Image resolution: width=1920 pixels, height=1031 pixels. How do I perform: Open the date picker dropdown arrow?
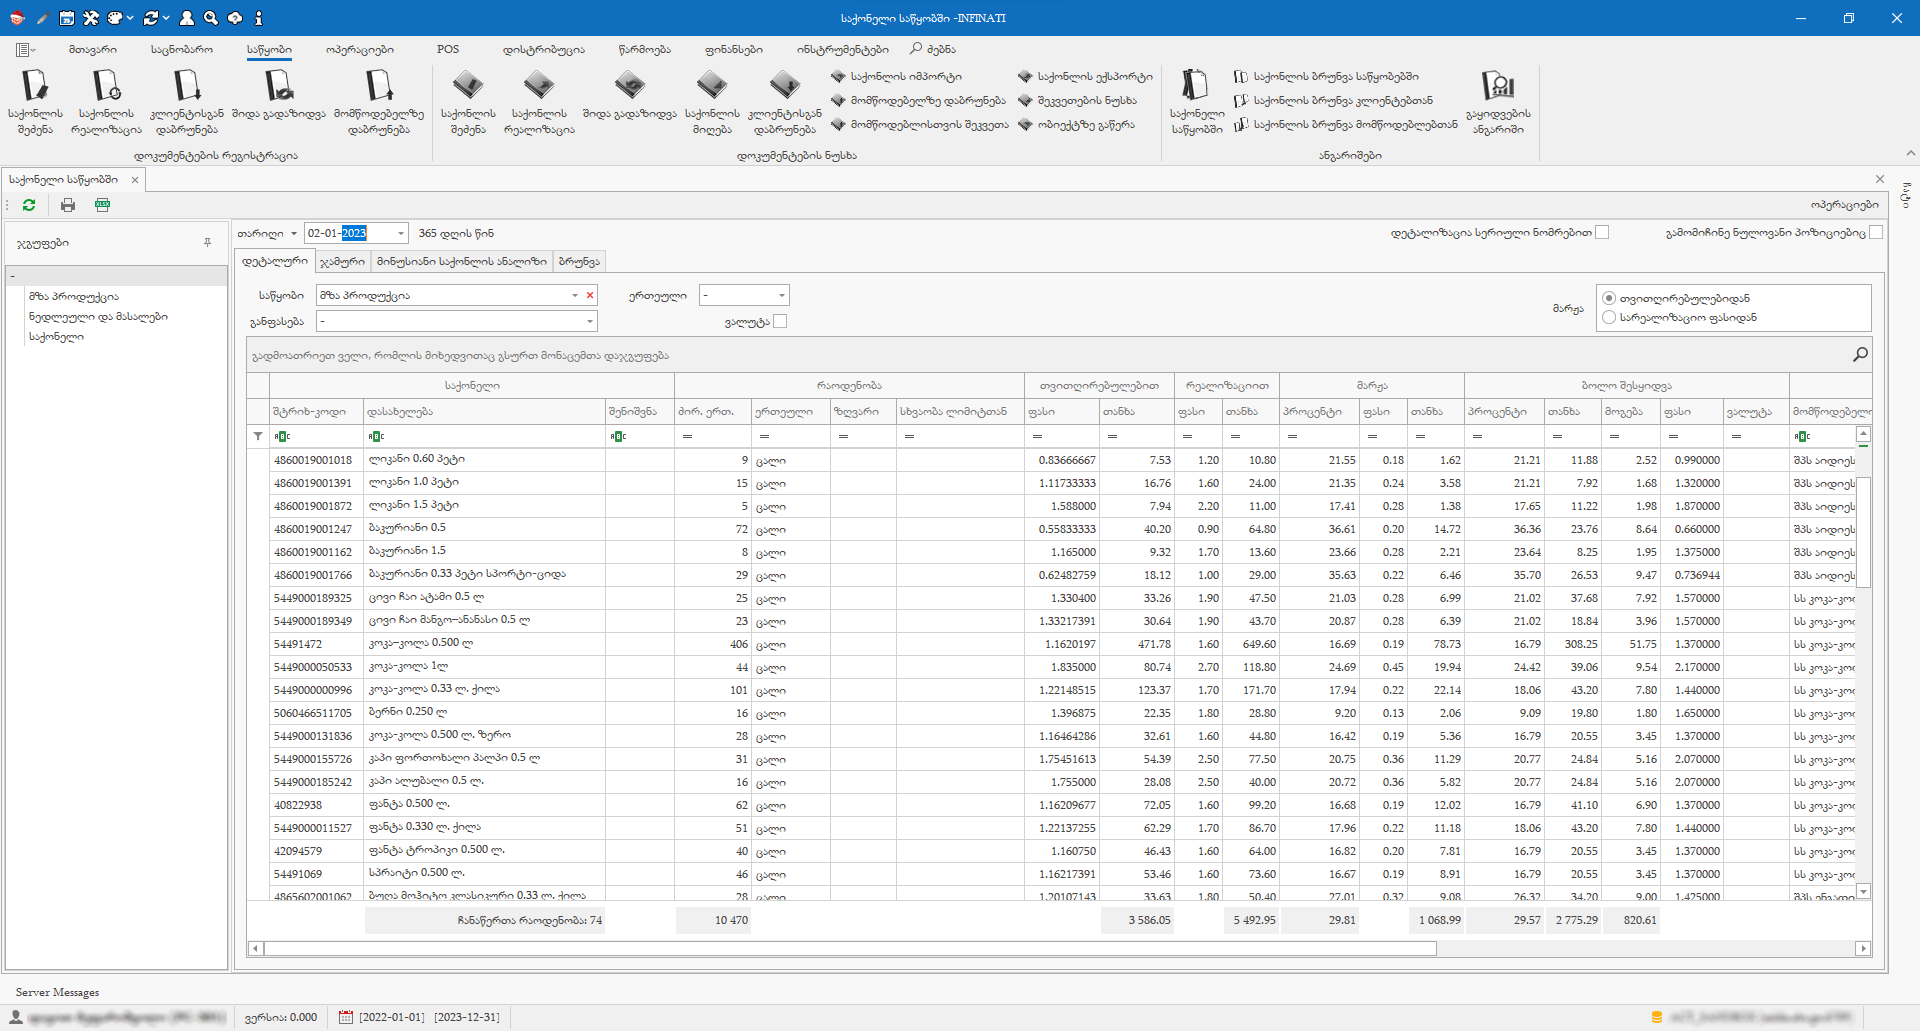(400, 234)
